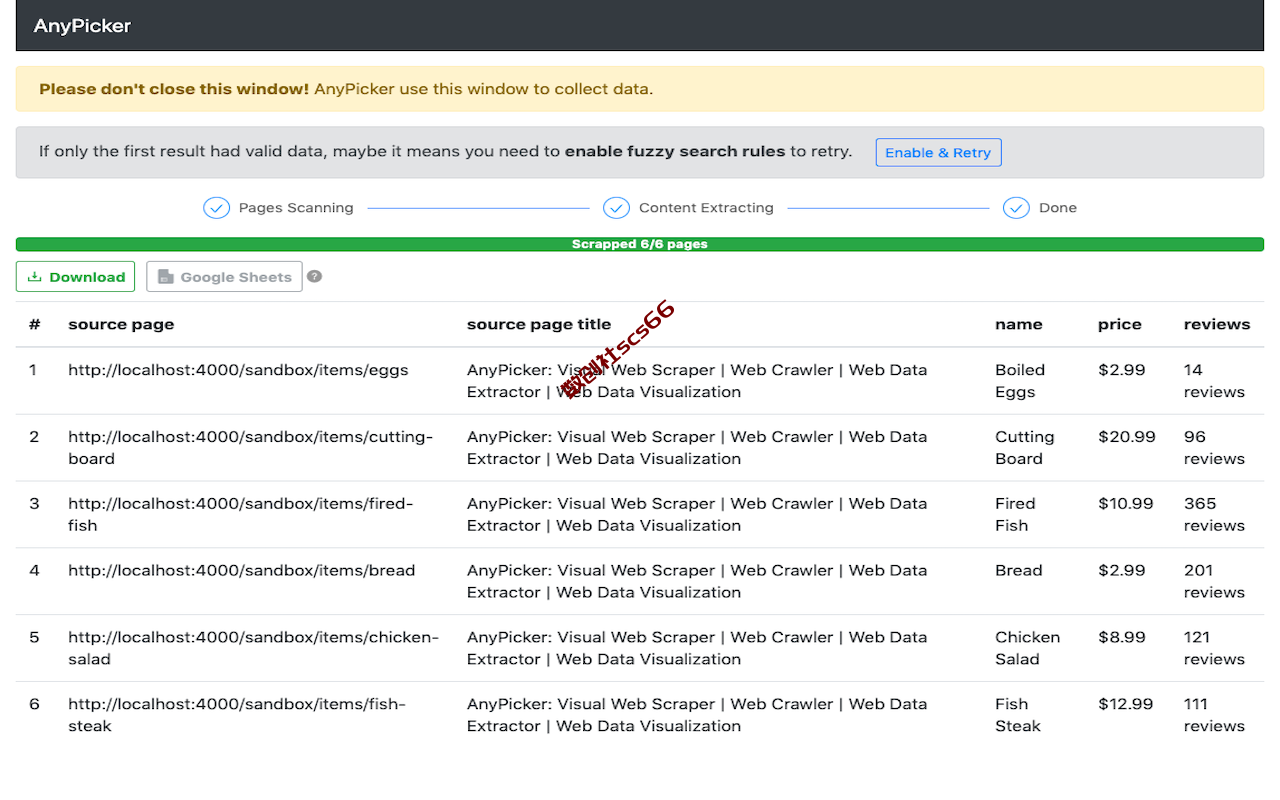Screen dimensions: 1280x800
Task: Click the $20.99 price cell
Action: pos(1127,437)
